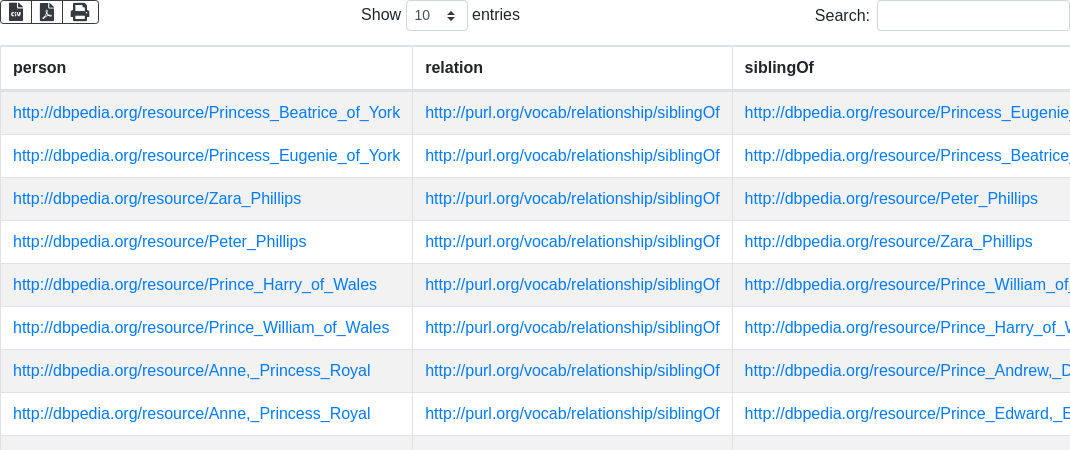
Task: Open Peter_Phillips link in person column
Action: tap(160, 242)
